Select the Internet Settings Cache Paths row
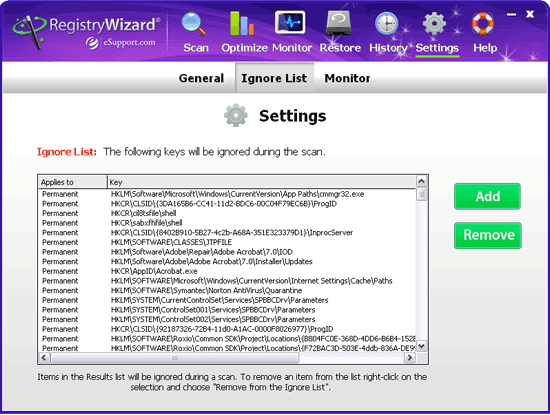Screen dimensions: 550x415 tap(227, 281)
